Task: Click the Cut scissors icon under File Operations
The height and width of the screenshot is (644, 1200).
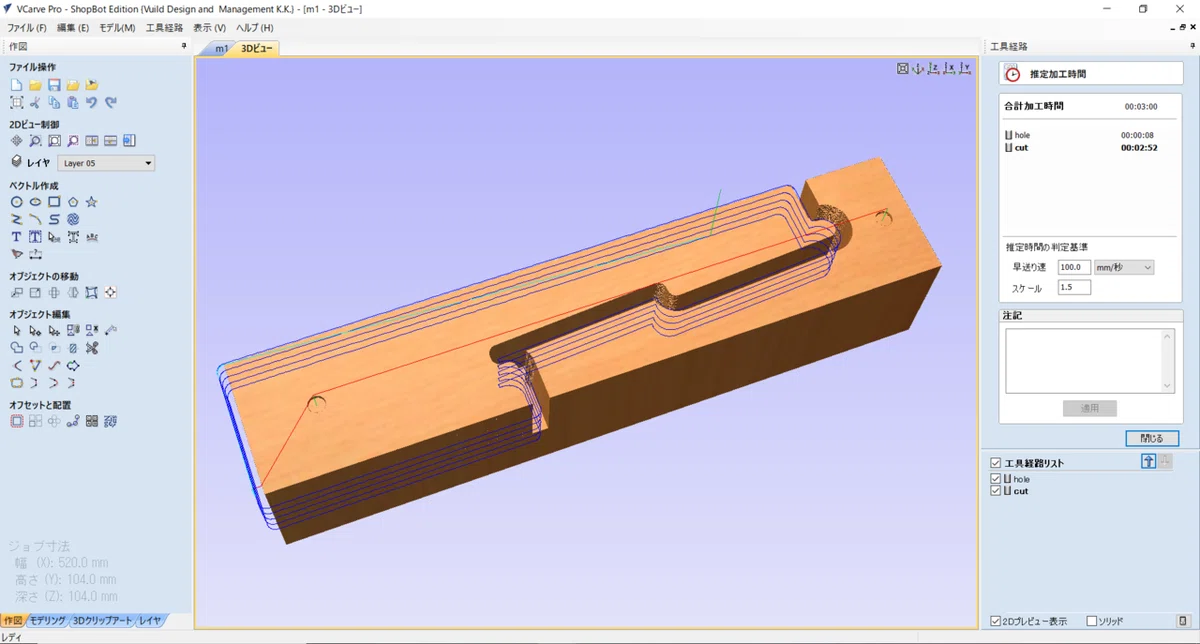Action: pos(35,102)
